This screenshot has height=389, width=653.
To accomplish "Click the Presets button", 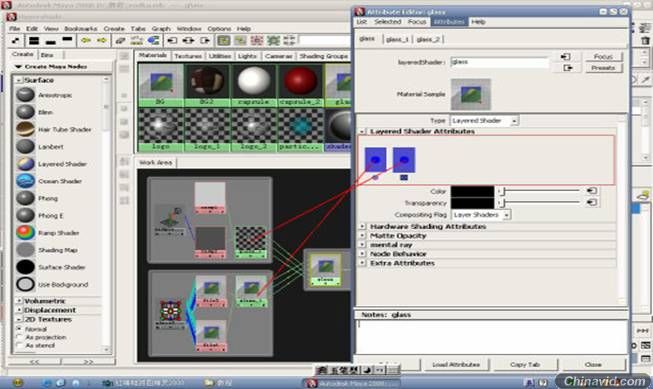I will pyautogui.click(x=603, y=67).
